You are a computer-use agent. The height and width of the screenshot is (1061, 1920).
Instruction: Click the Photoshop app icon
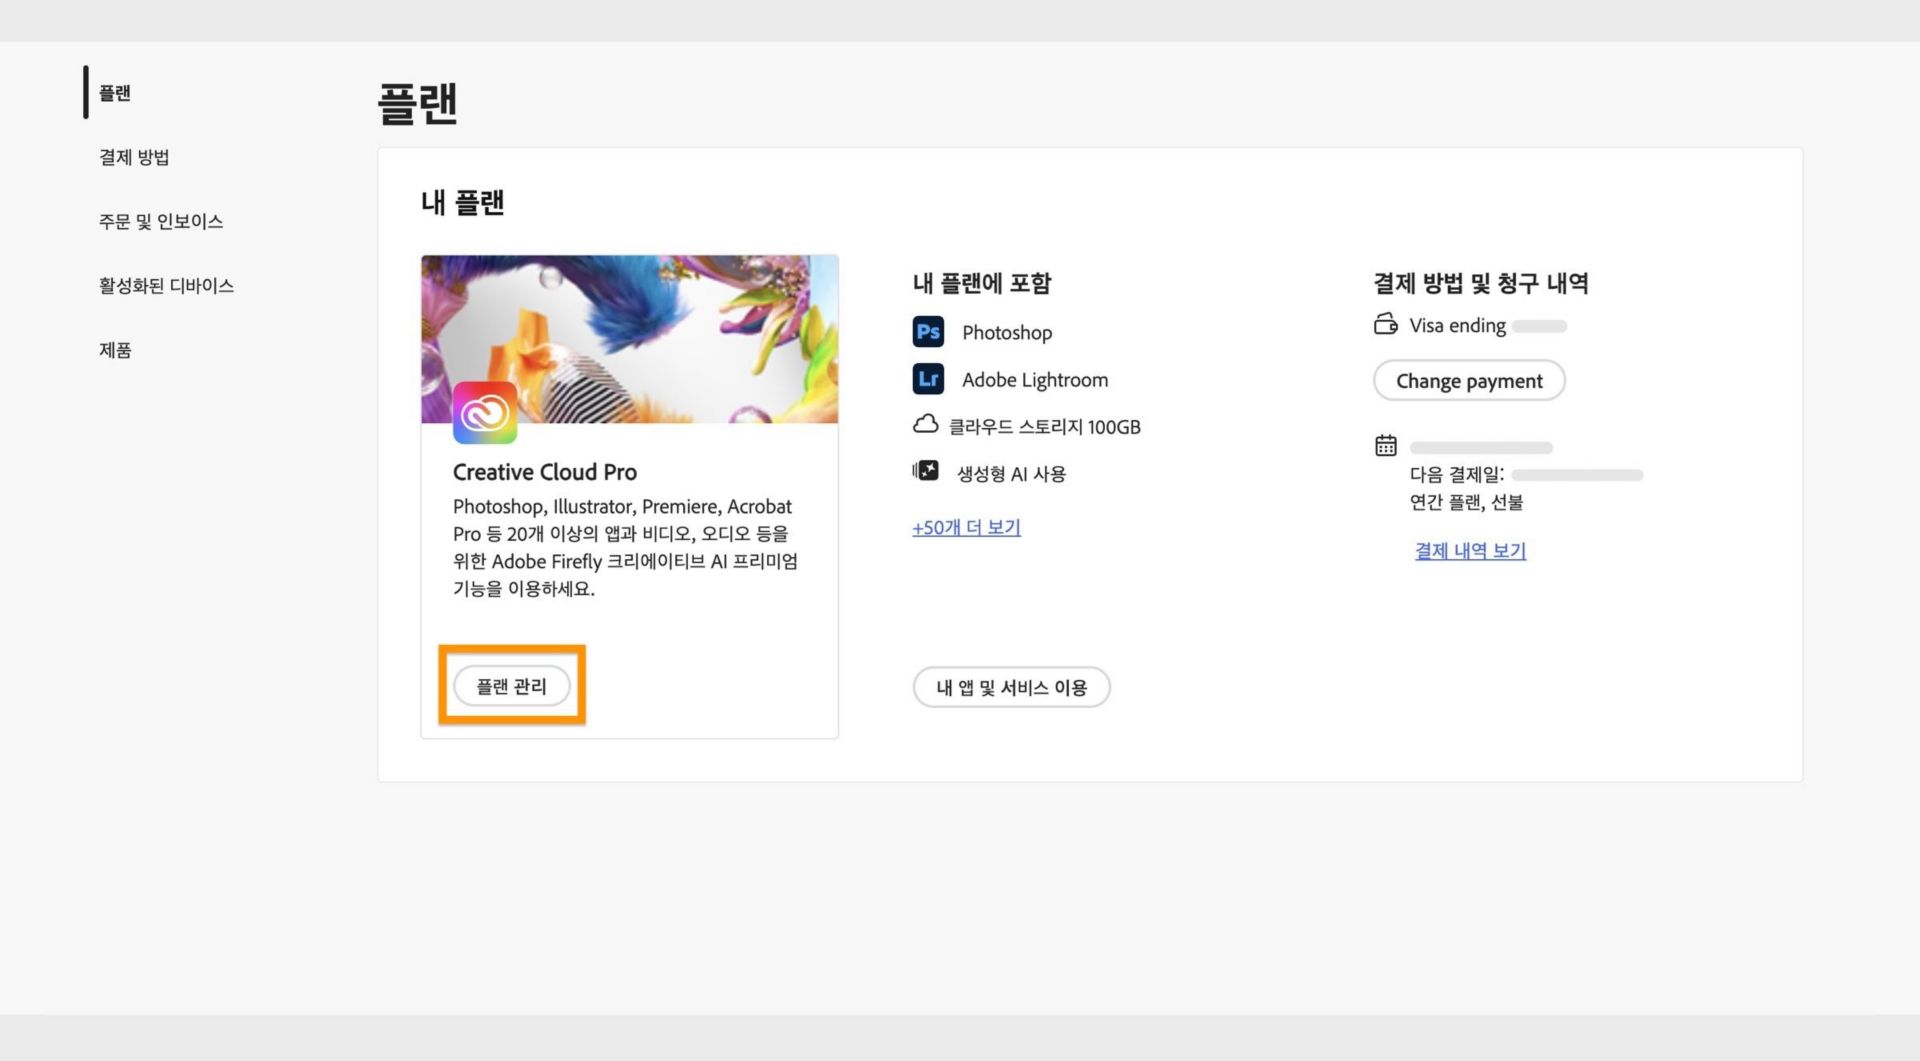(928, 332)
